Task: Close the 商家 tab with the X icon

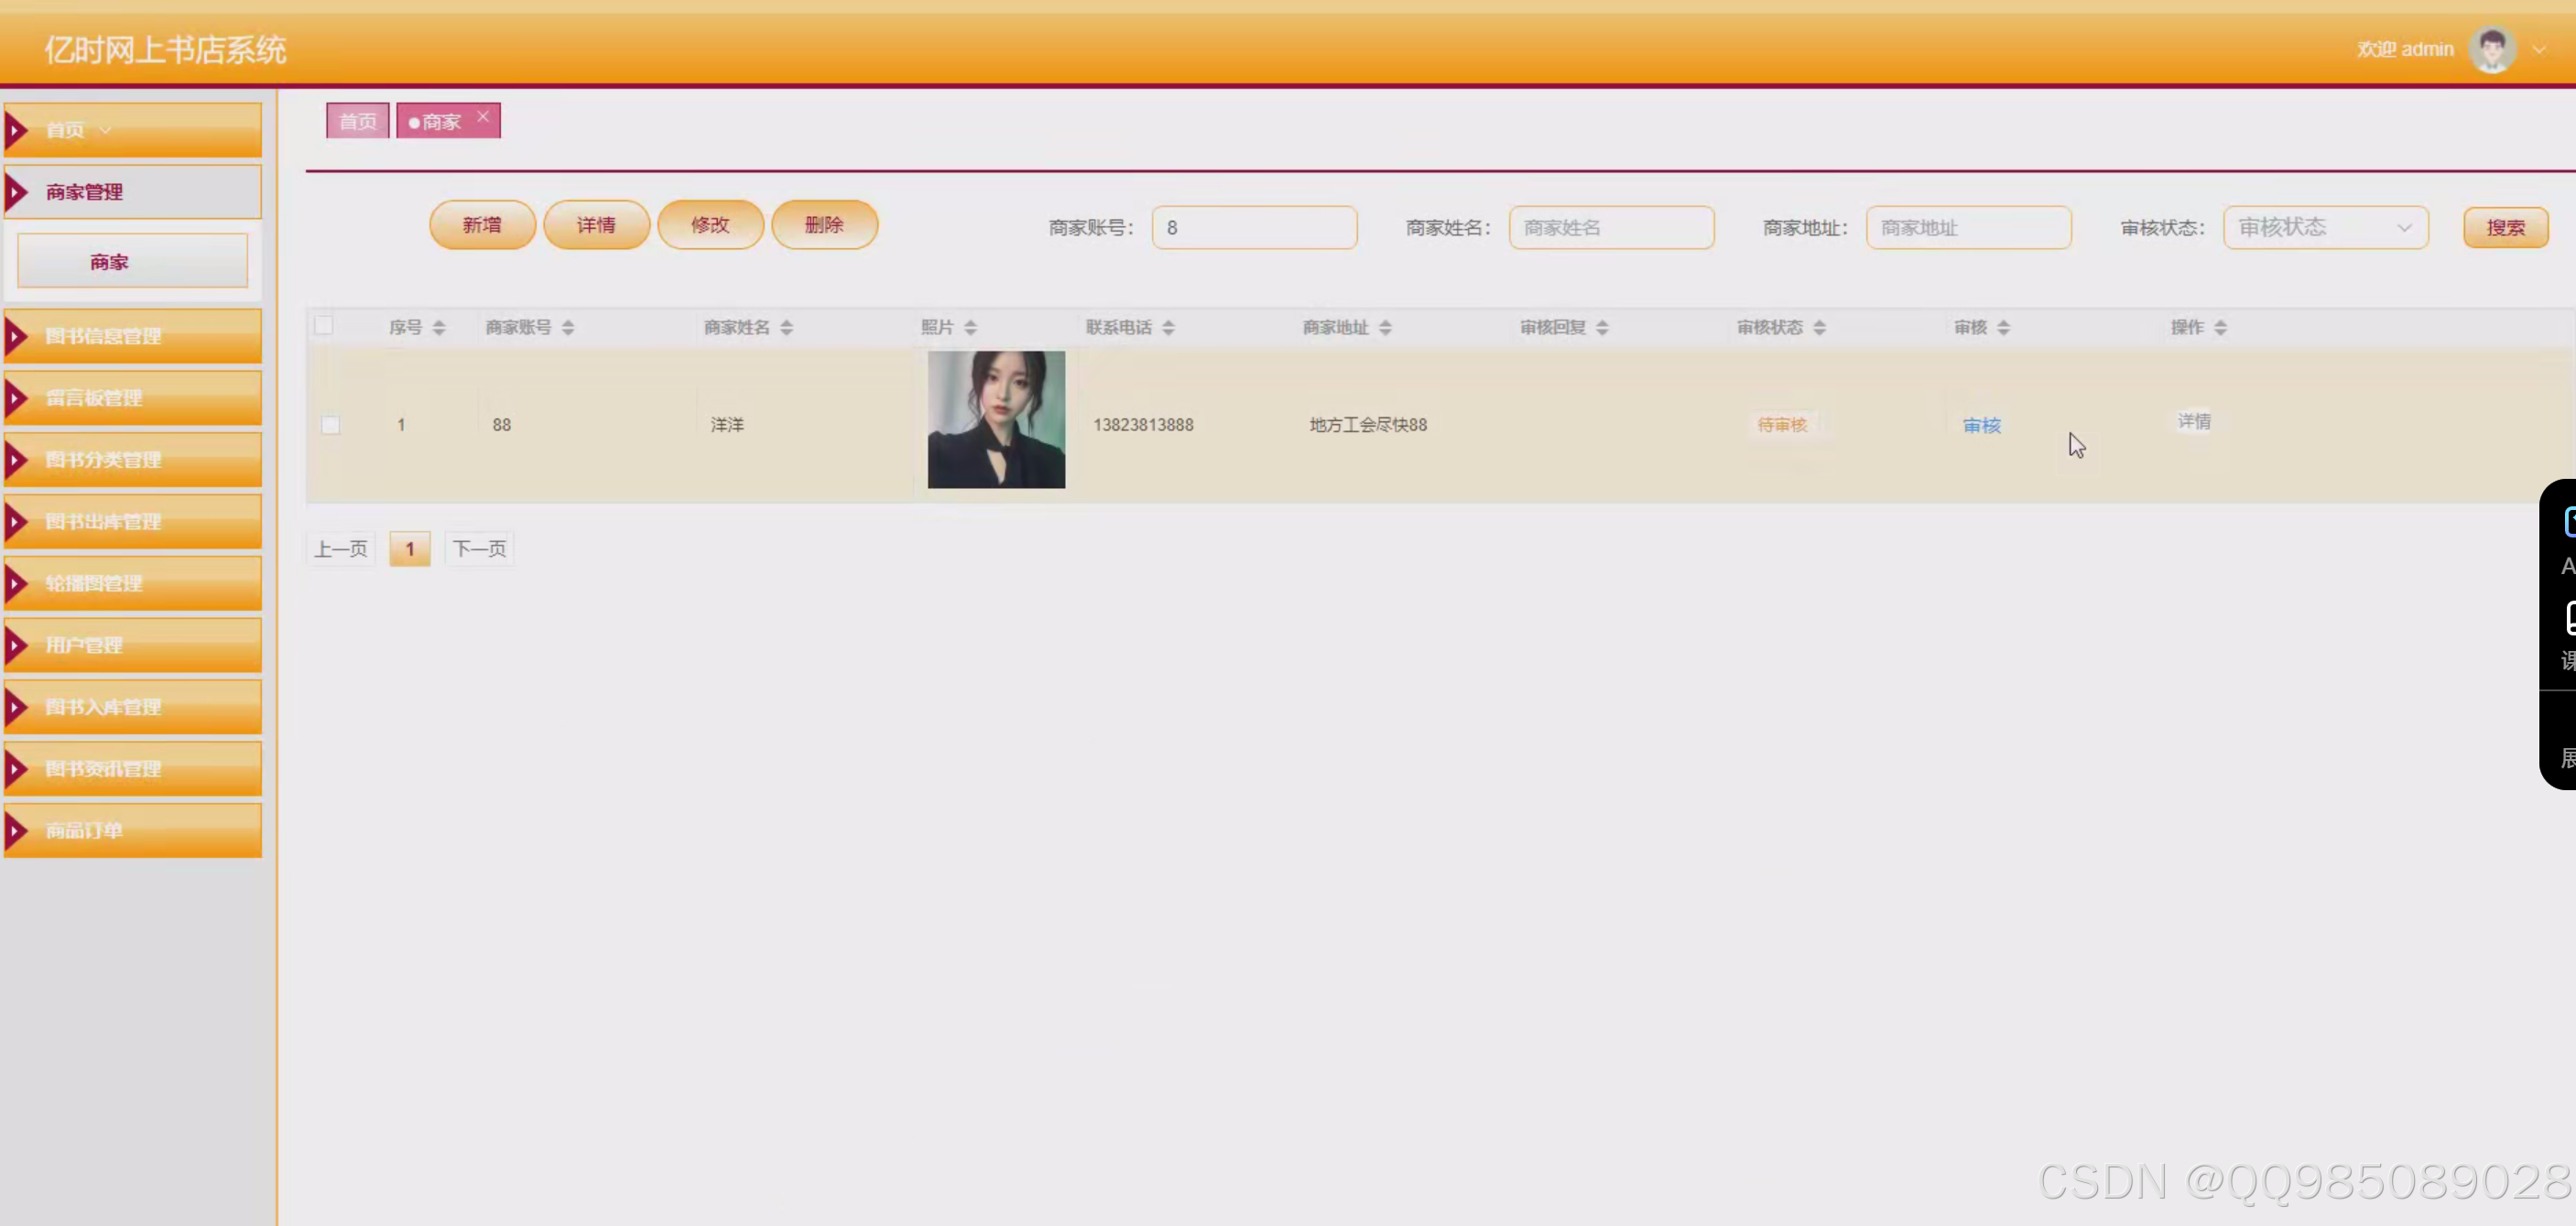Action: click(x=483, y=116)
